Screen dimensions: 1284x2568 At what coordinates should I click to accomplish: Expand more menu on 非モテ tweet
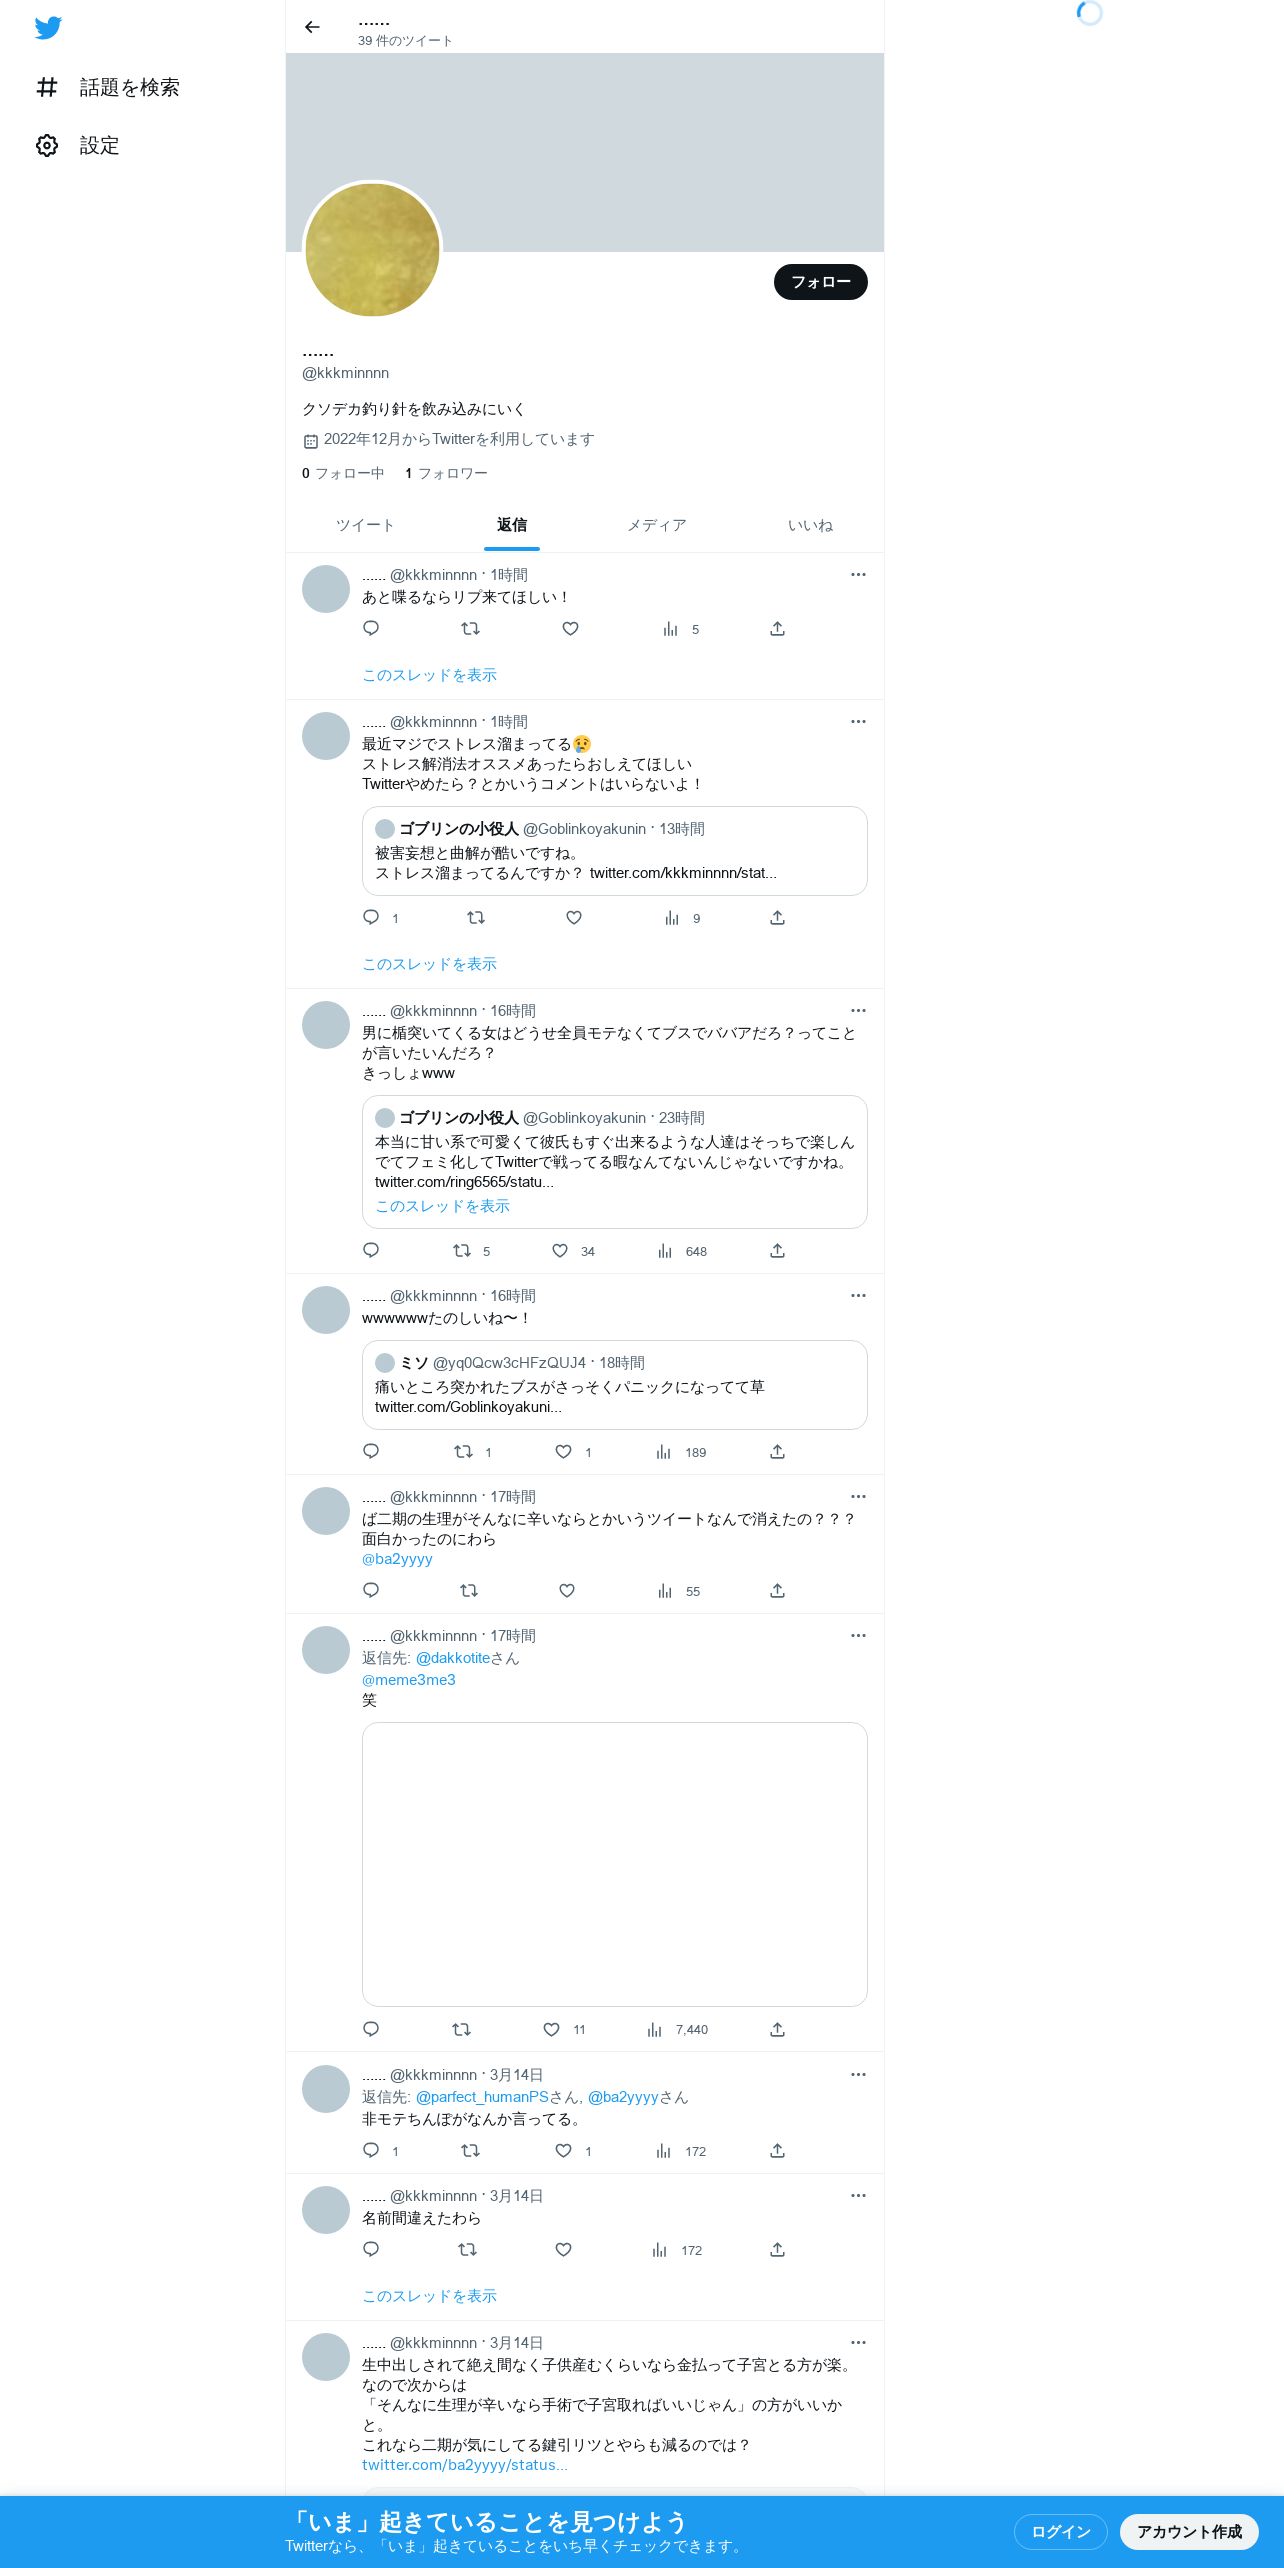pos(858,2075)
